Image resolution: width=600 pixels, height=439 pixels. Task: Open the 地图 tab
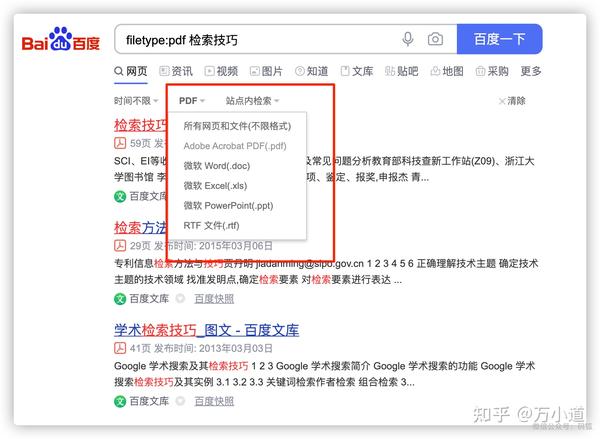(x=447, y=71)
